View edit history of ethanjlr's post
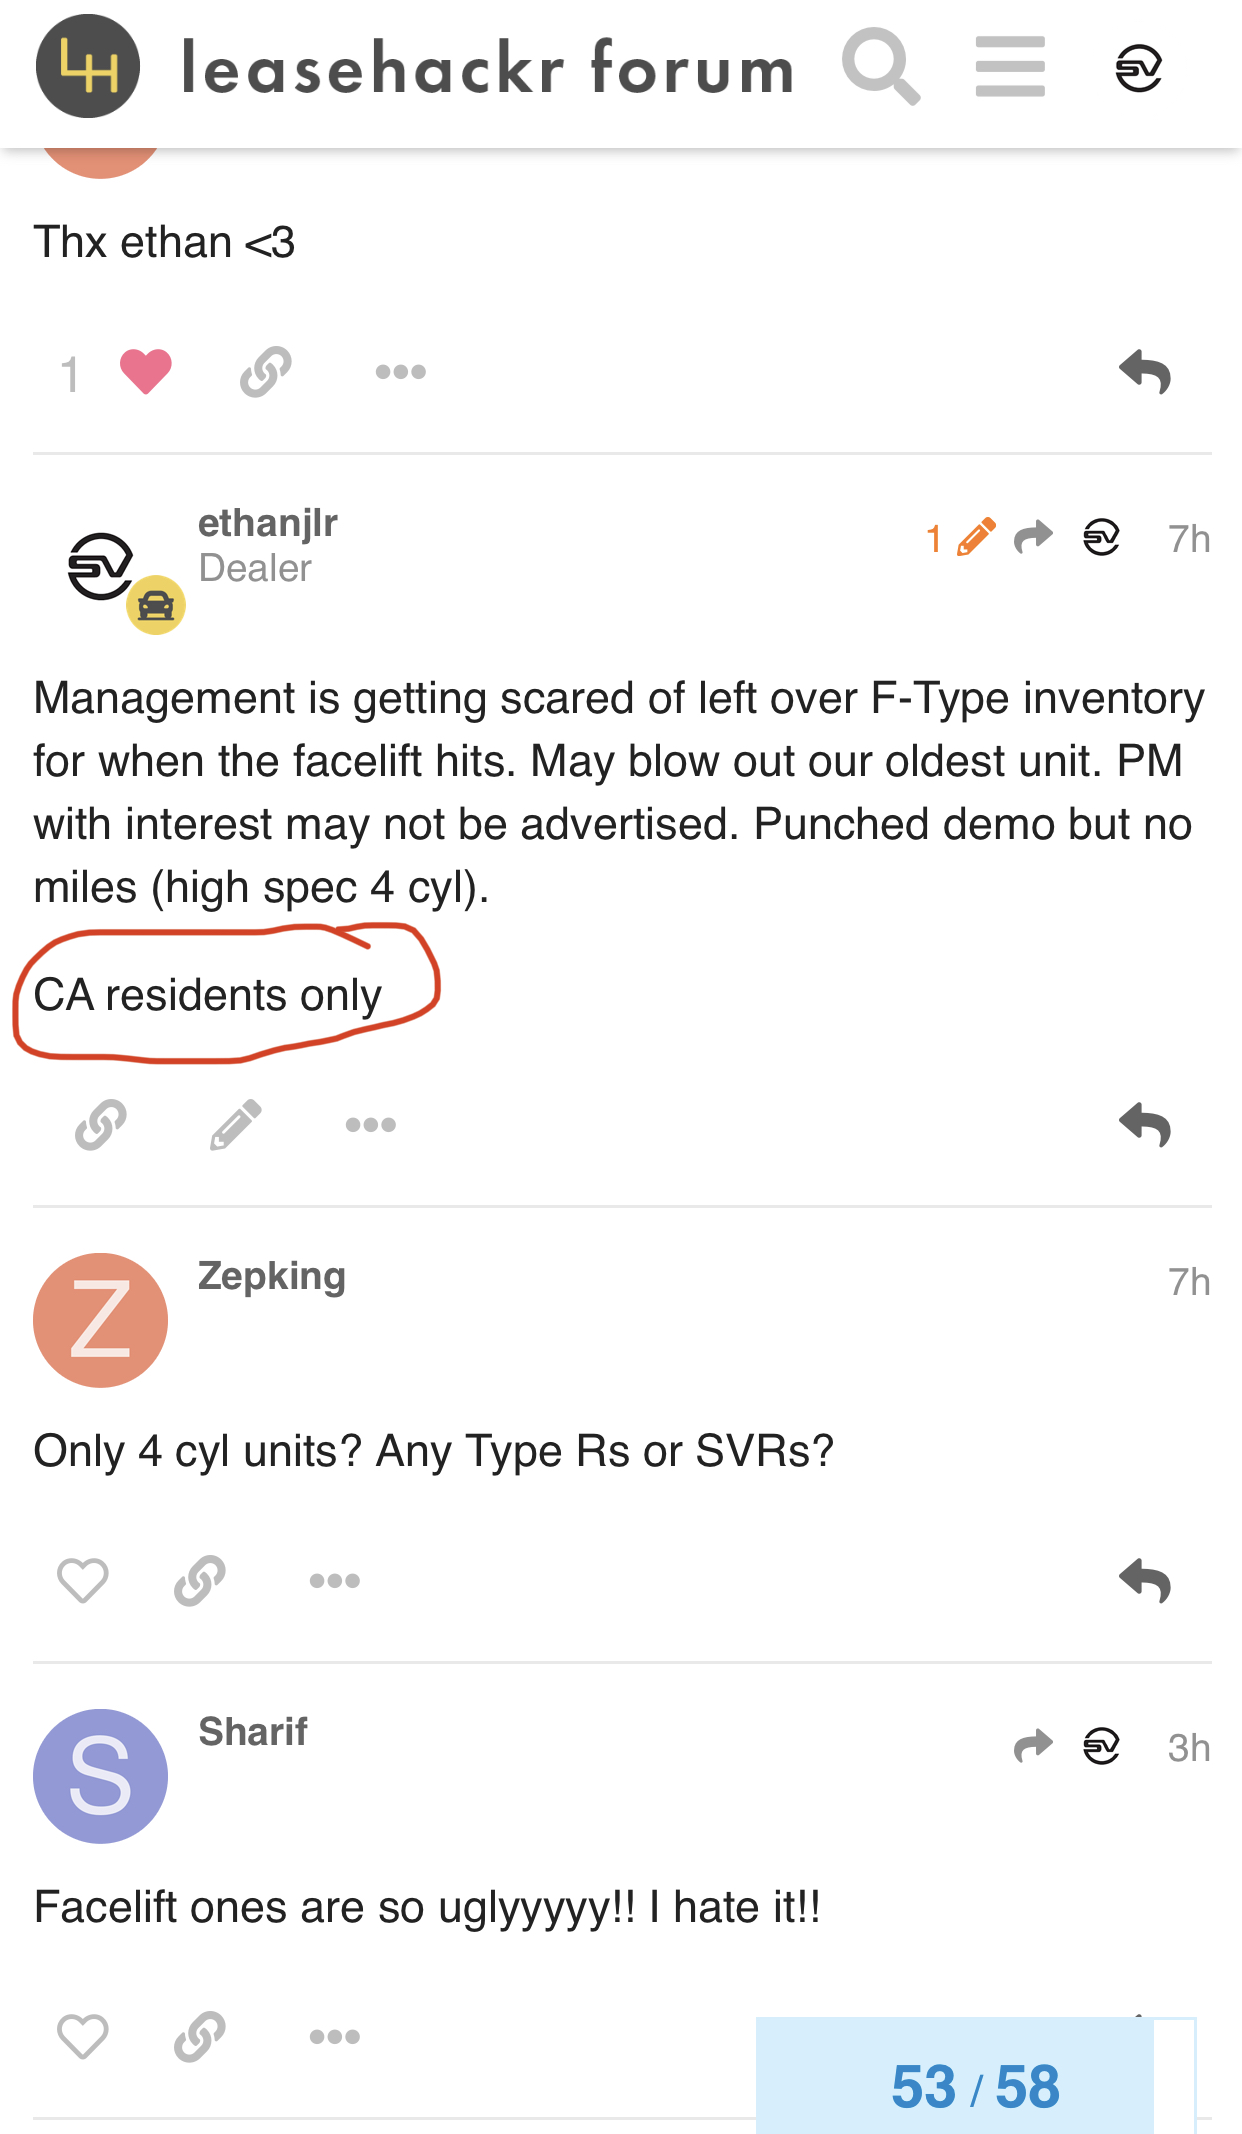The image size is (1242, 2134). (x=960, y=538)
